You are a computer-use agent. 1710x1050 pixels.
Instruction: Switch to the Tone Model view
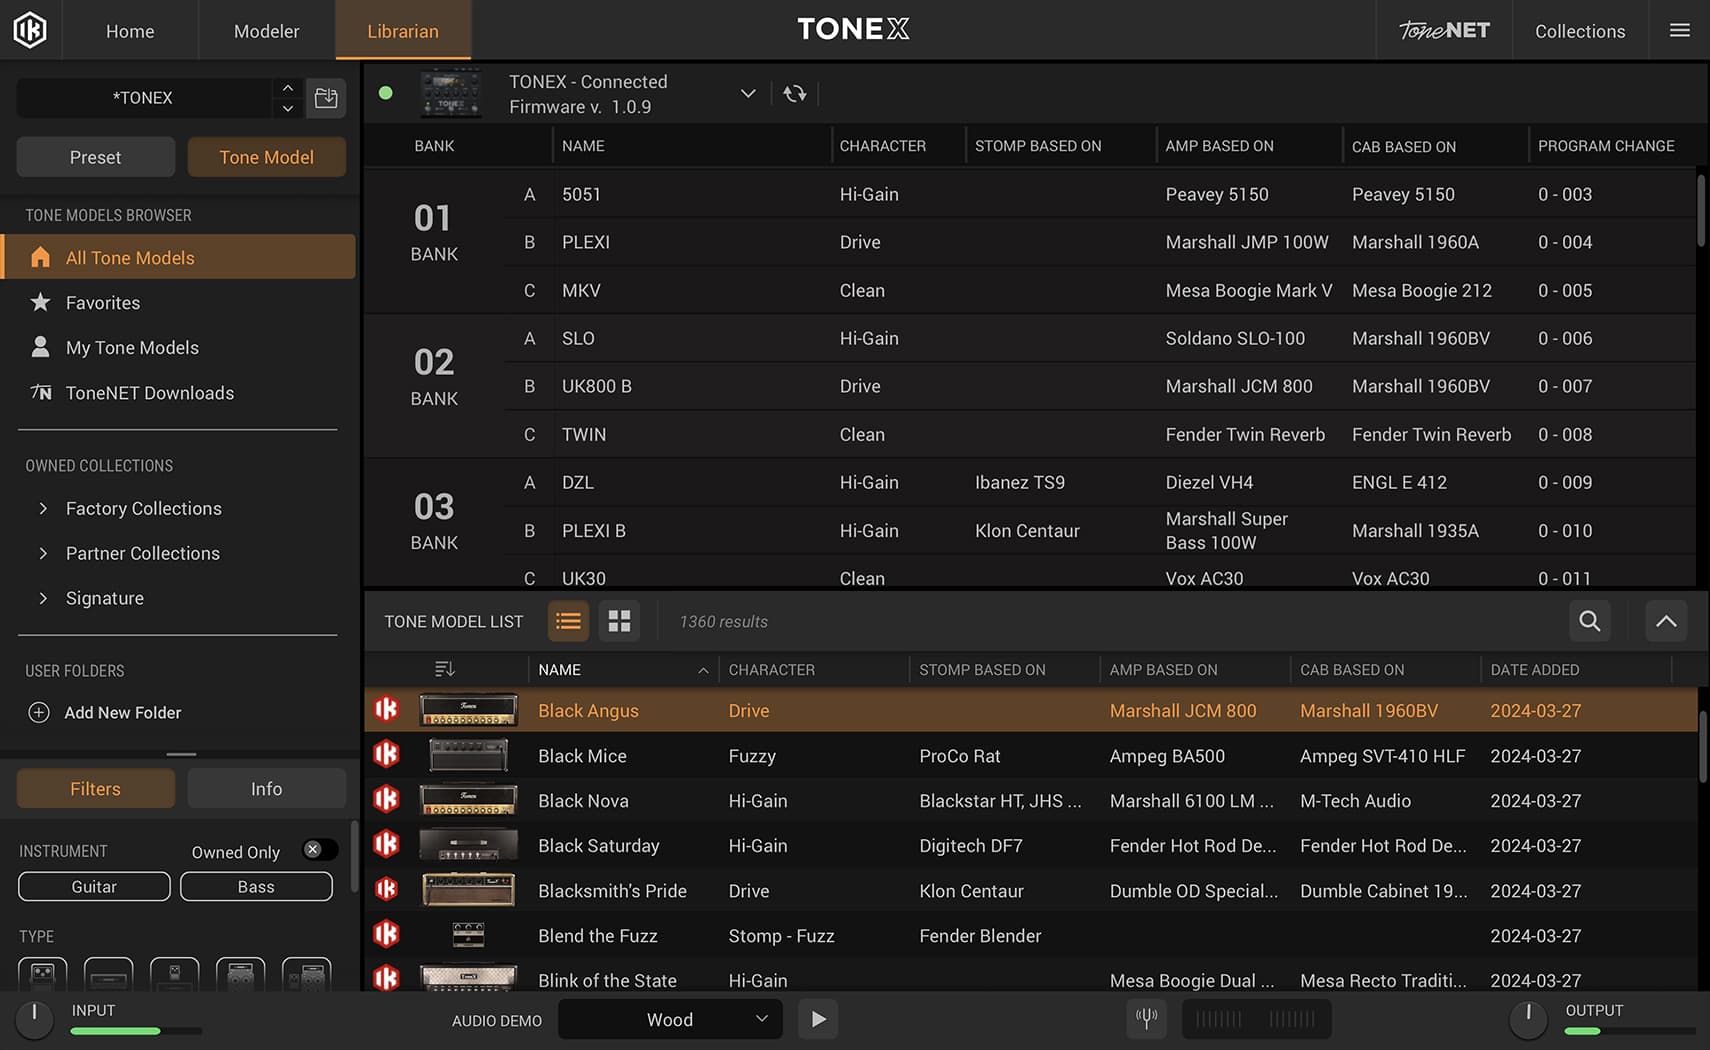(266, 156)
